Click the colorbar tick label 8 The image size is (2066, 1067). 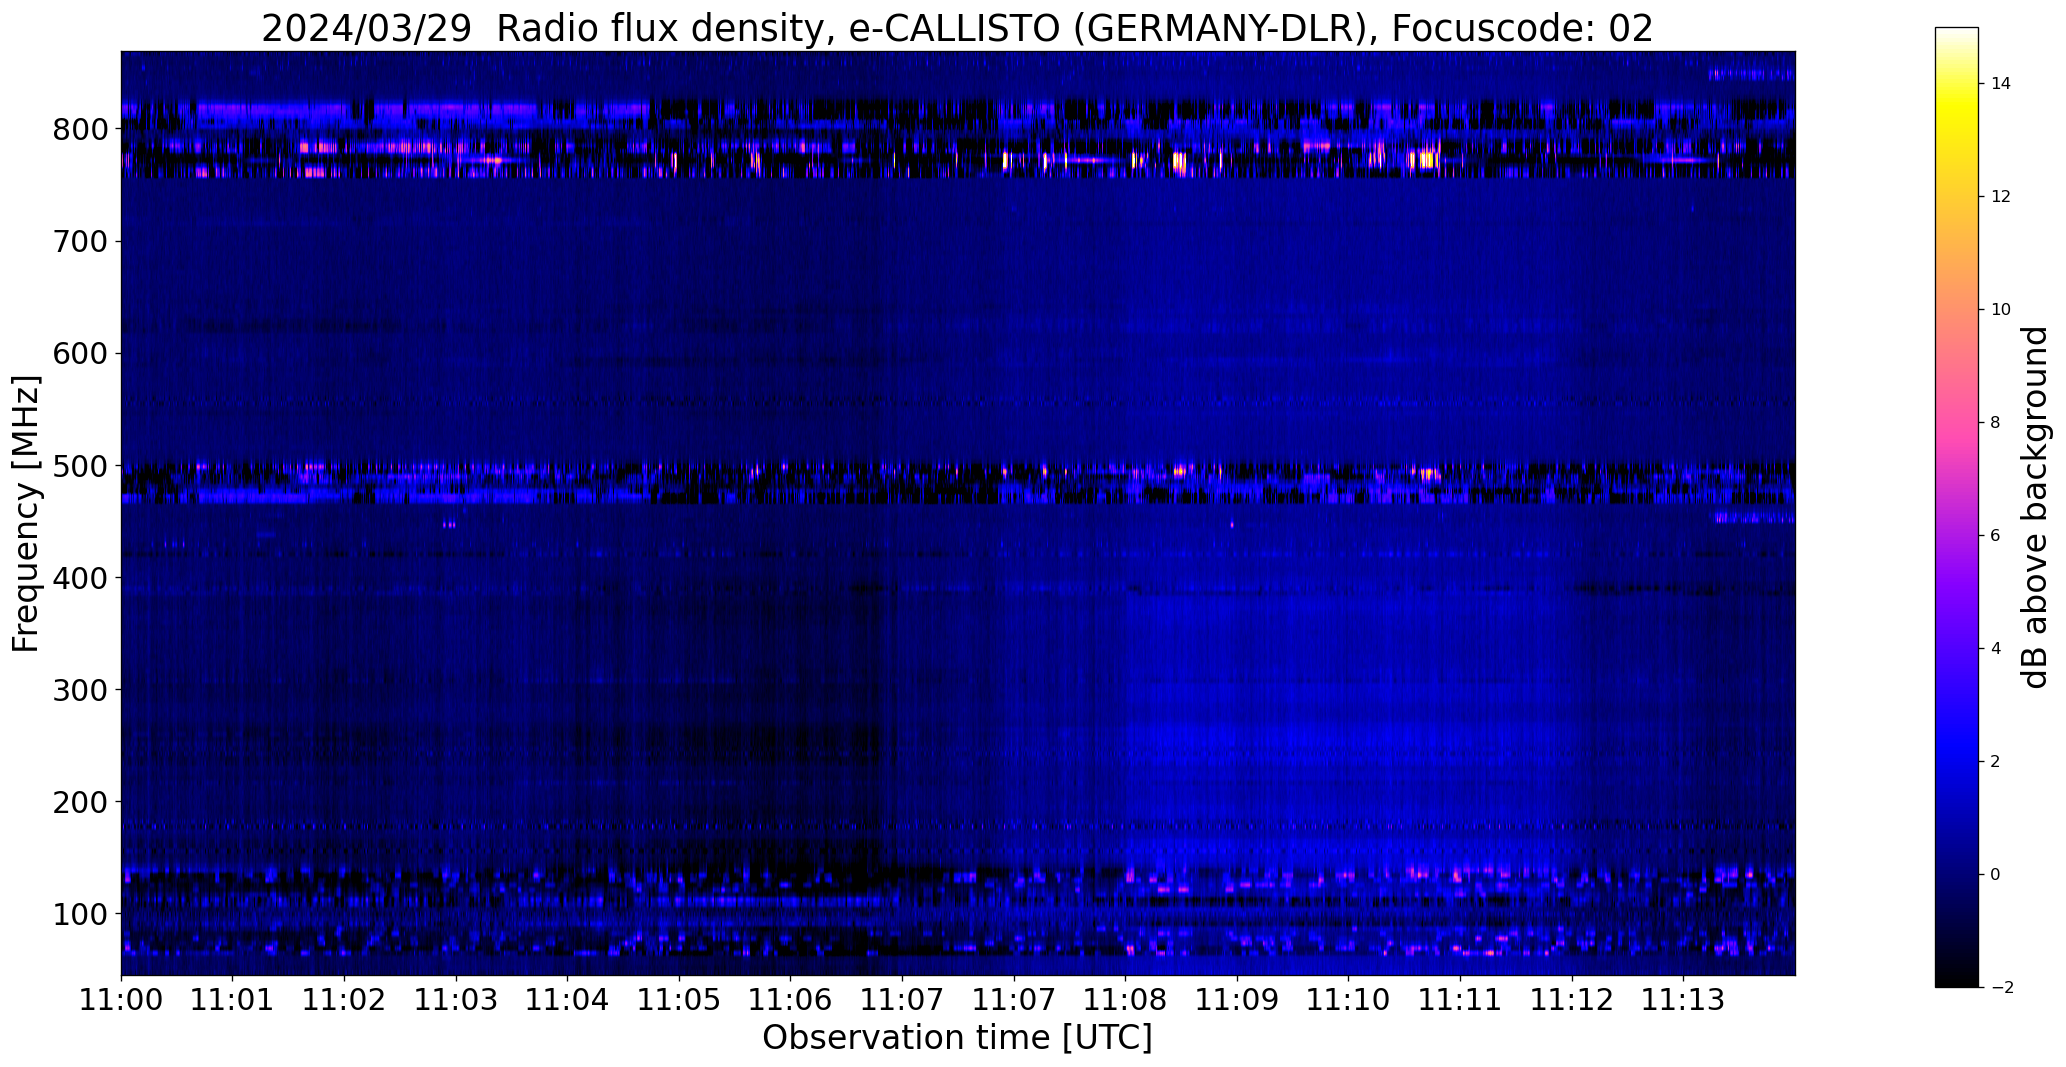coord(1995,423)
